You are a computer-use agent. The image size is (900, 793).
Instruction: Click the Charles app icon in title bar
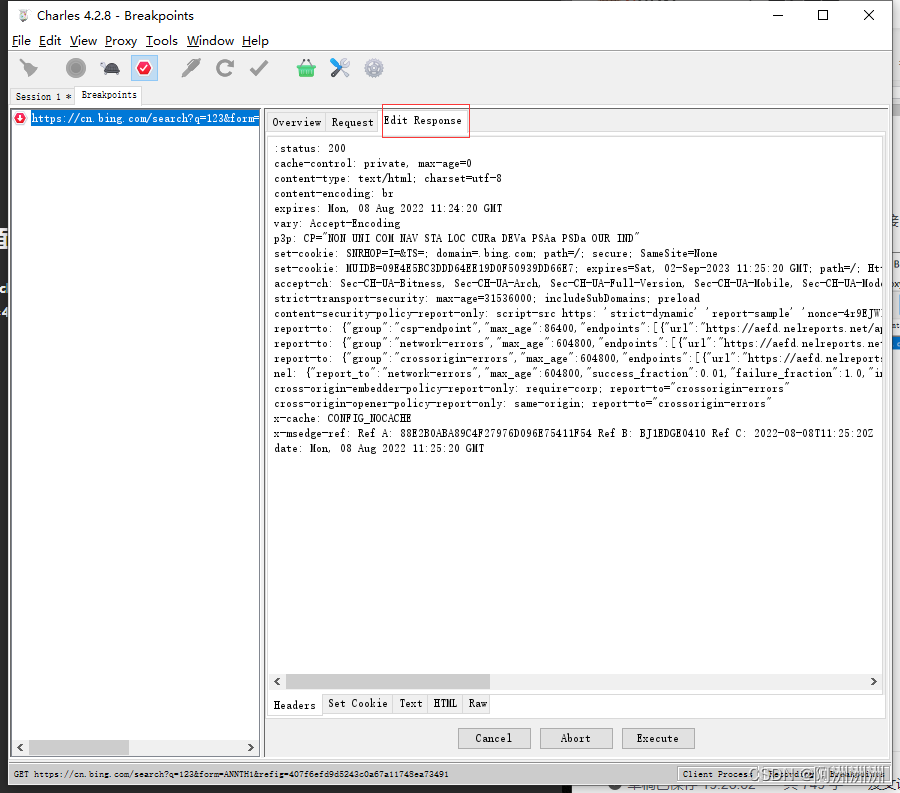23,15
